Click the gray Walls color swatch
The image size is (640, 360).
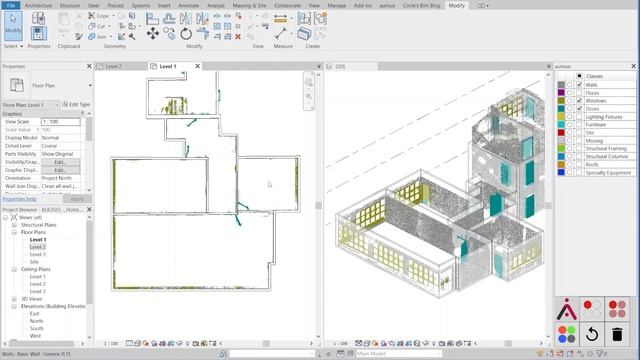561,84
